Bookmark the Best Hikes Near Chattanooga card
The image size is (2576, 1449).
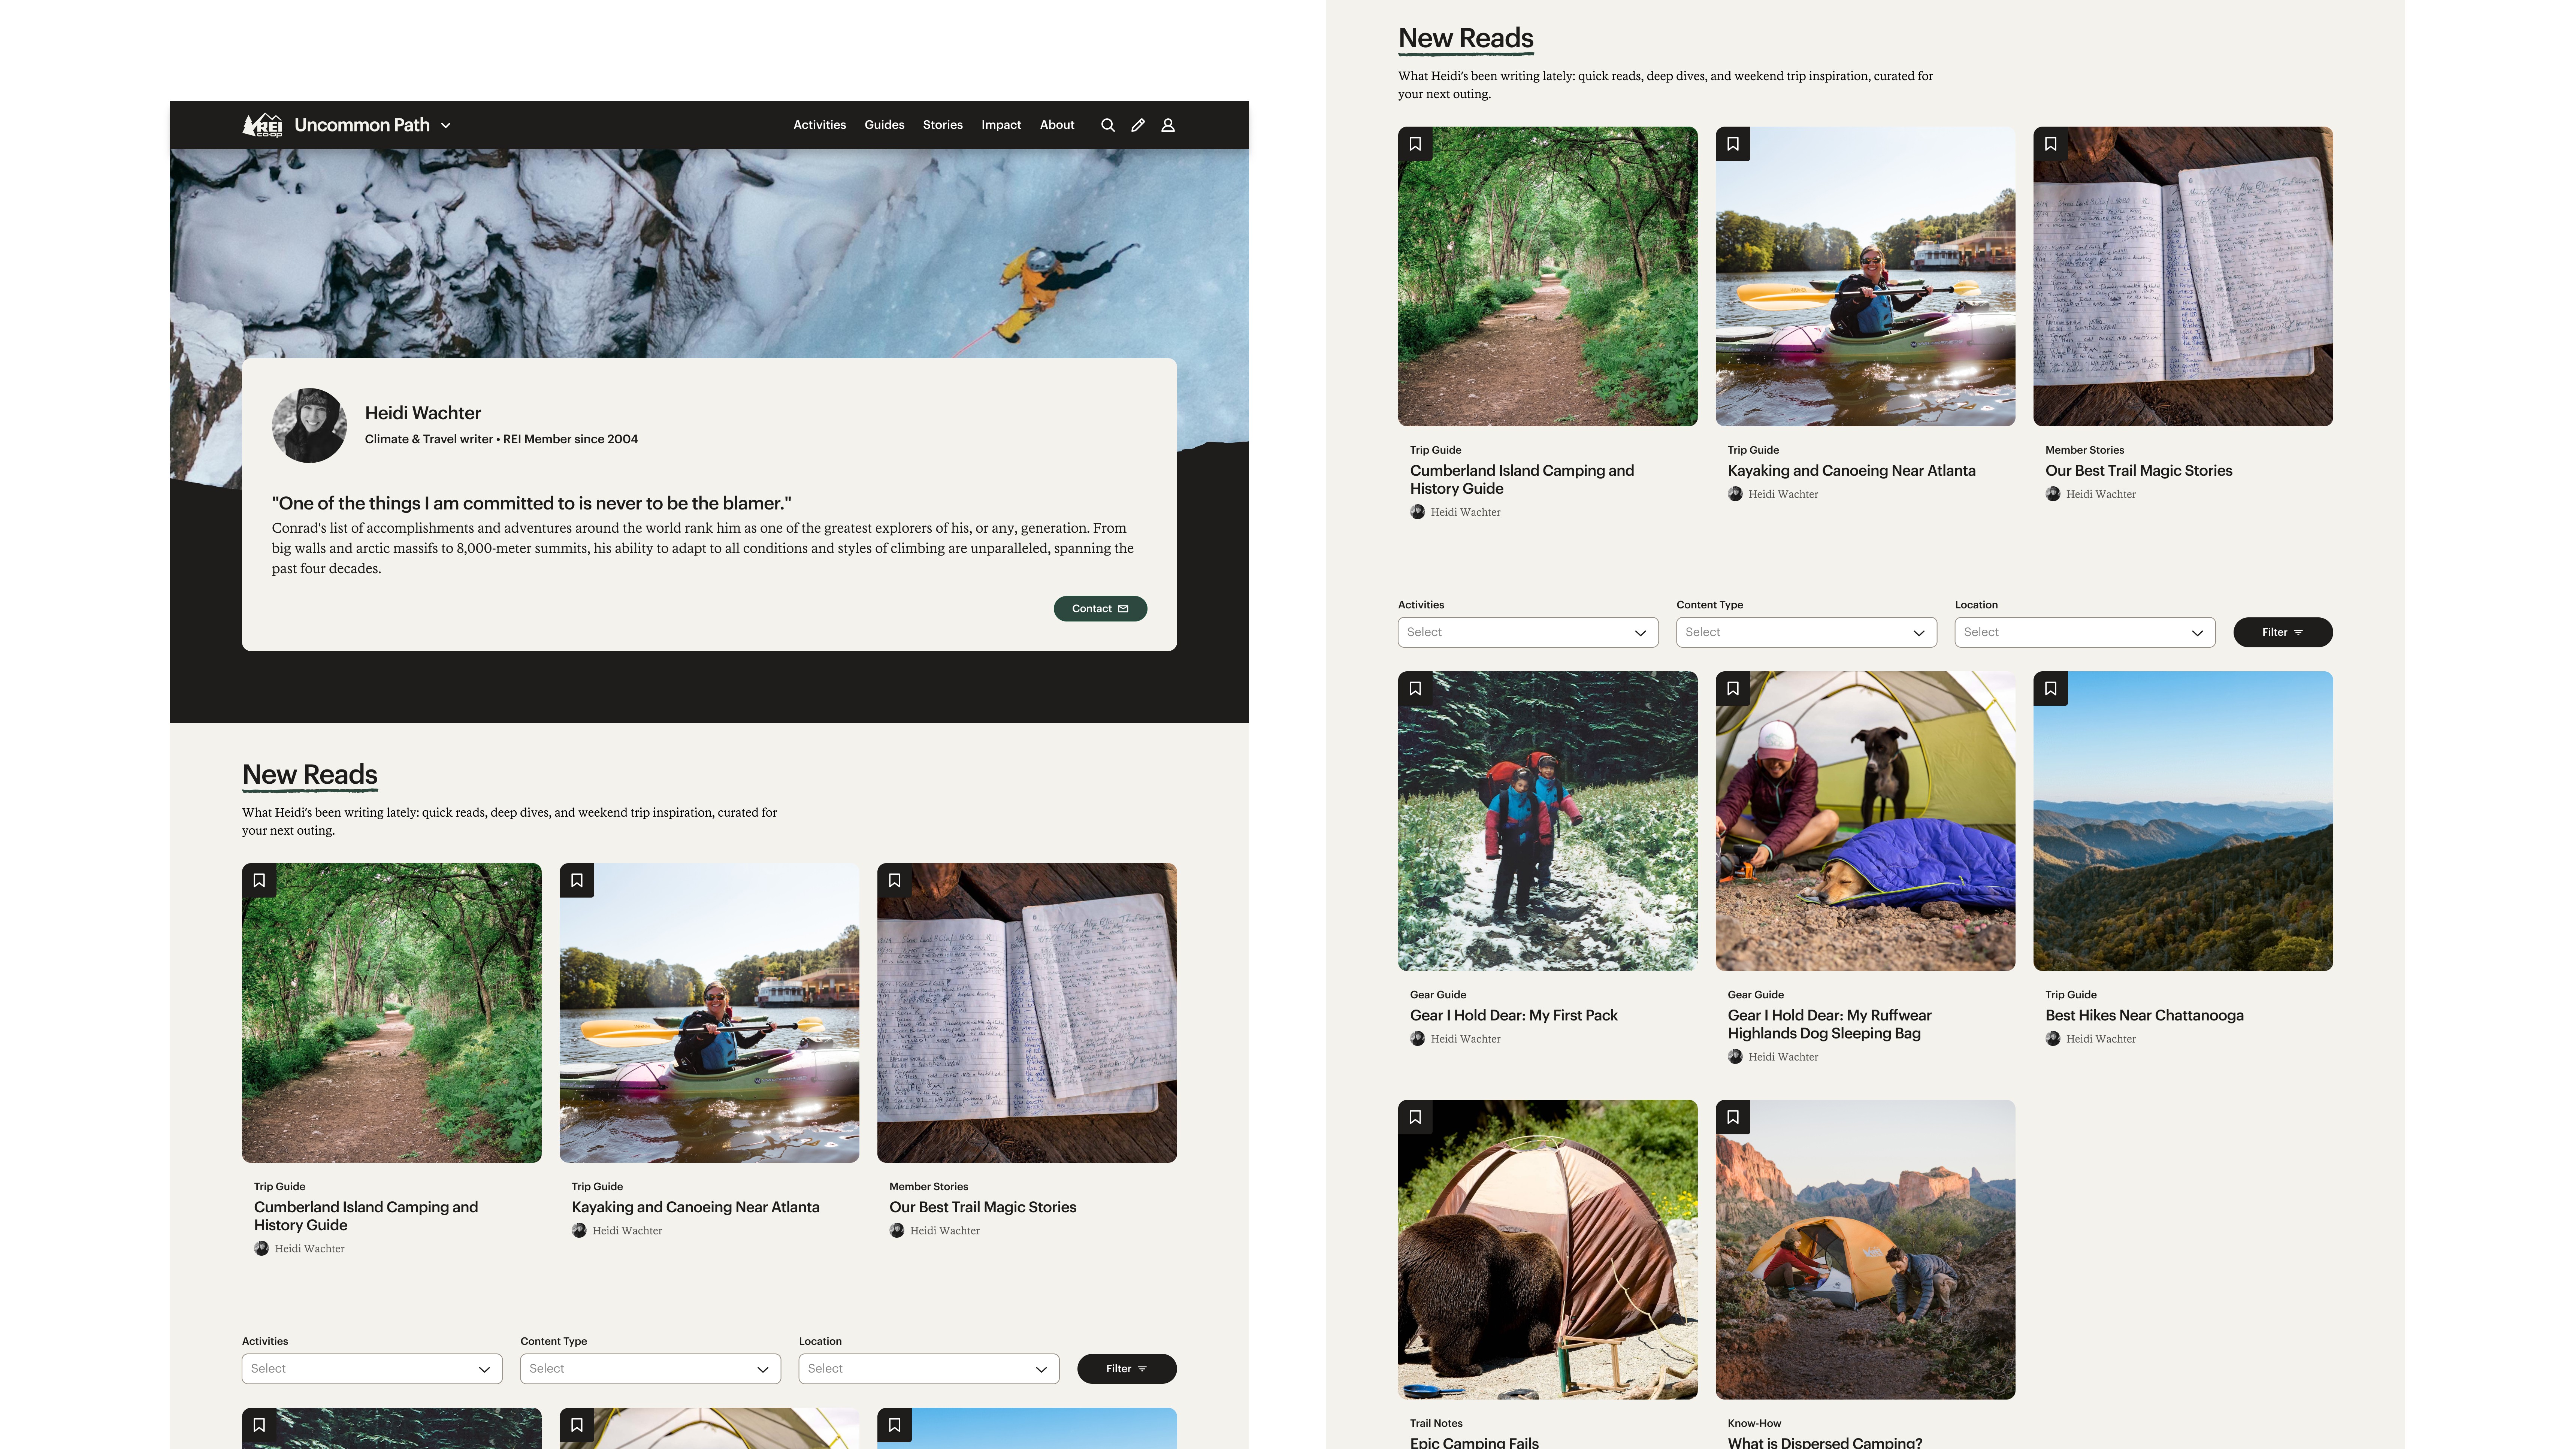coord(2050,688)
